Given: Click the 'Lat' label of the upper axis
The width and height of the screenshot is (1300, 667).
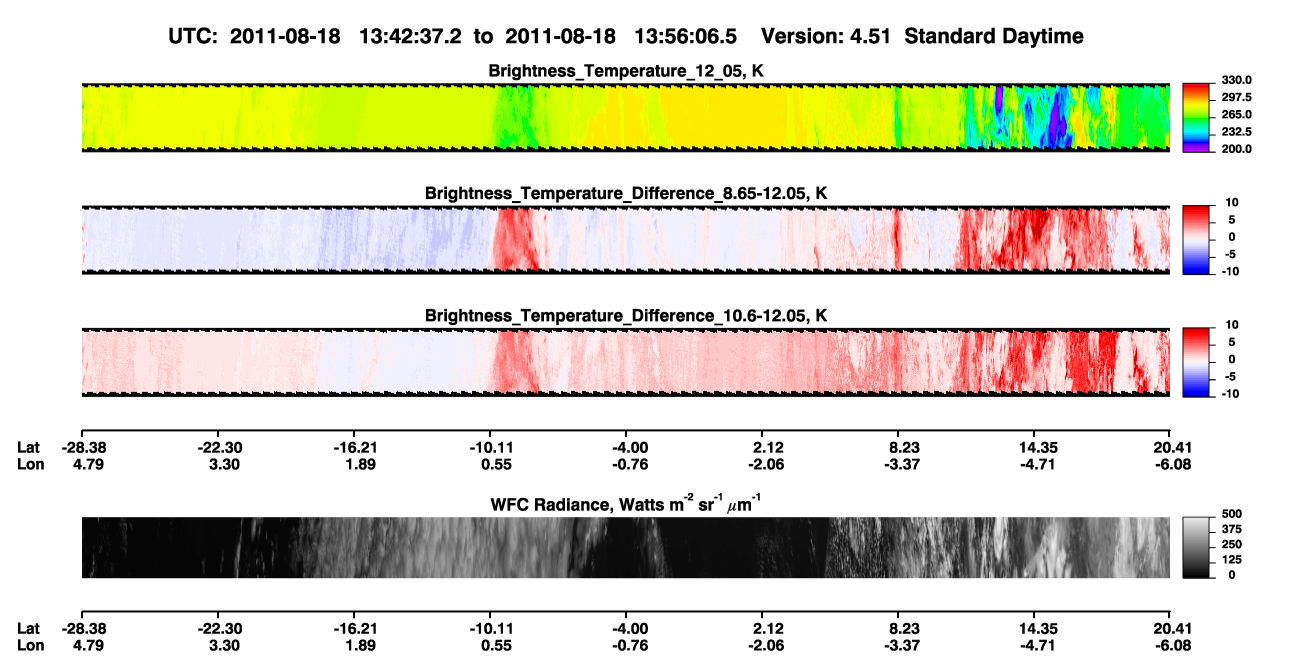Looking at the screenshot, I should pyautogui.click(x=29, y=448).
